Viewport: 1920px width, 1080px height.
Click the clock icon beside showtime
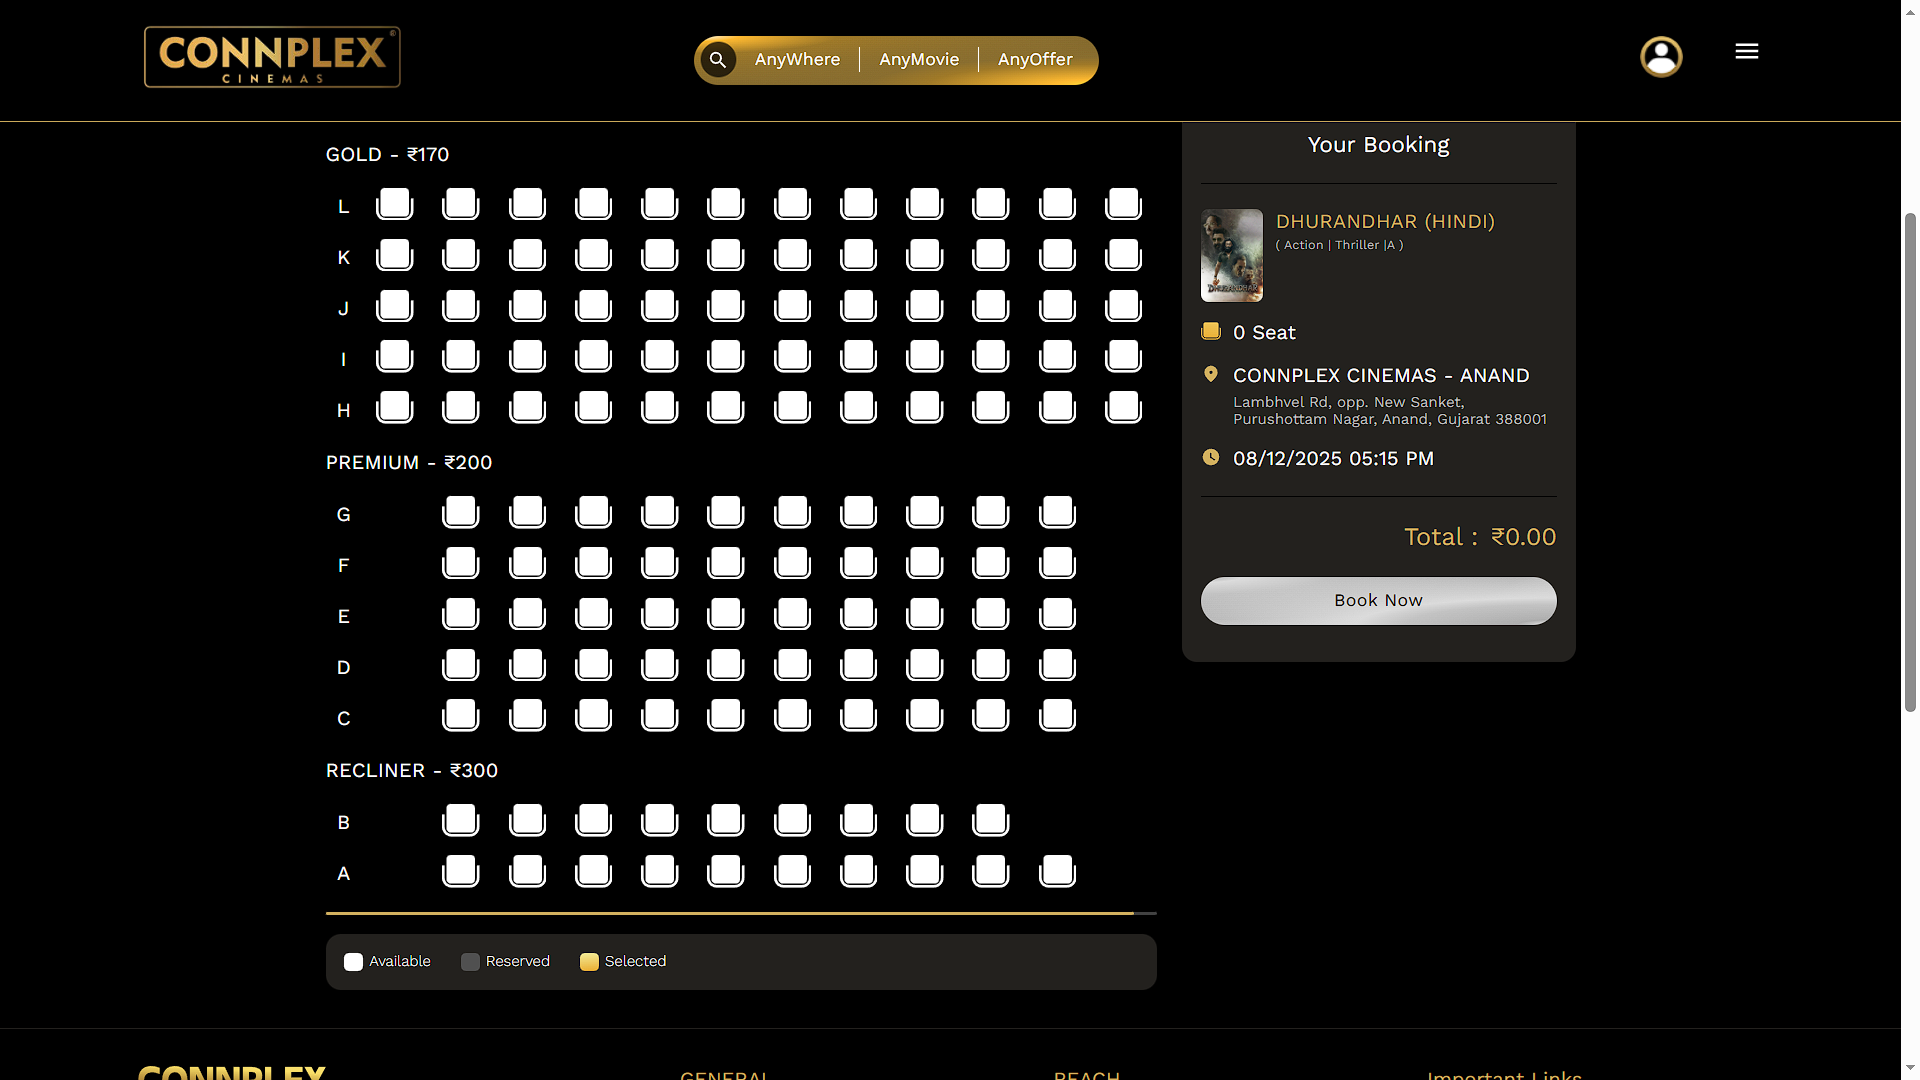(x=1210, y=457)
